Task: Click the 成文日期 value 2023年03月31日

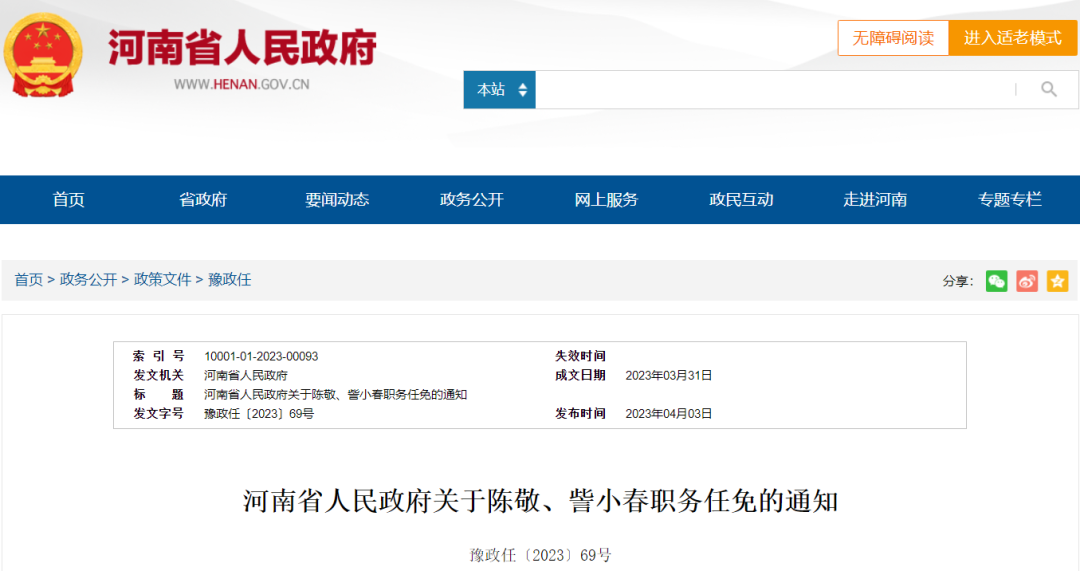Action: pyautogui.click(x=668, y=375)
